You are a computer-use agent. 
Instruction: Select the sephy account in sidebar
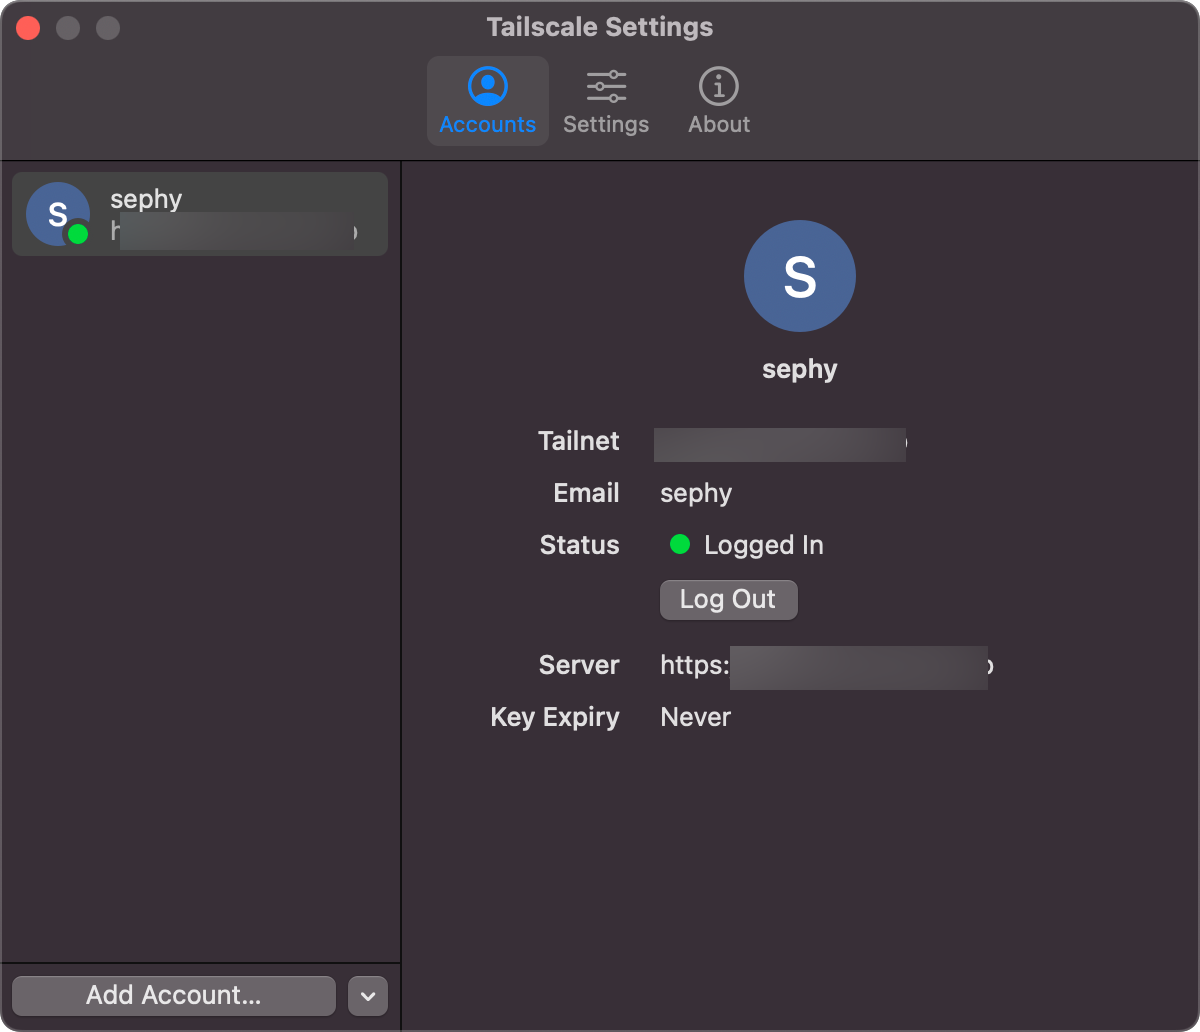click(x=200, y=214)
